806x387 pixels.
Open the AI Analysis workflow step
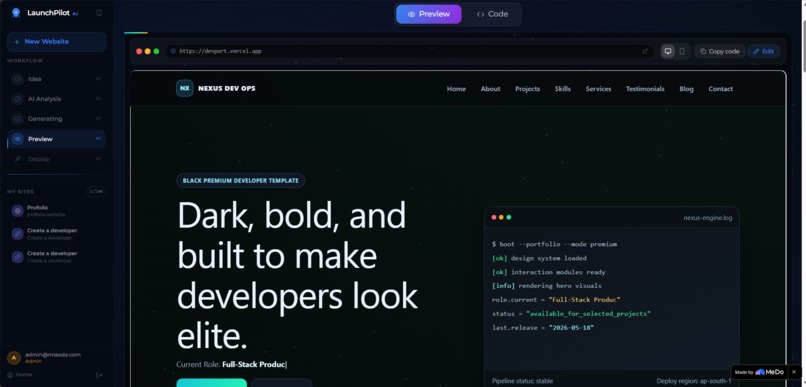point(57,99)
